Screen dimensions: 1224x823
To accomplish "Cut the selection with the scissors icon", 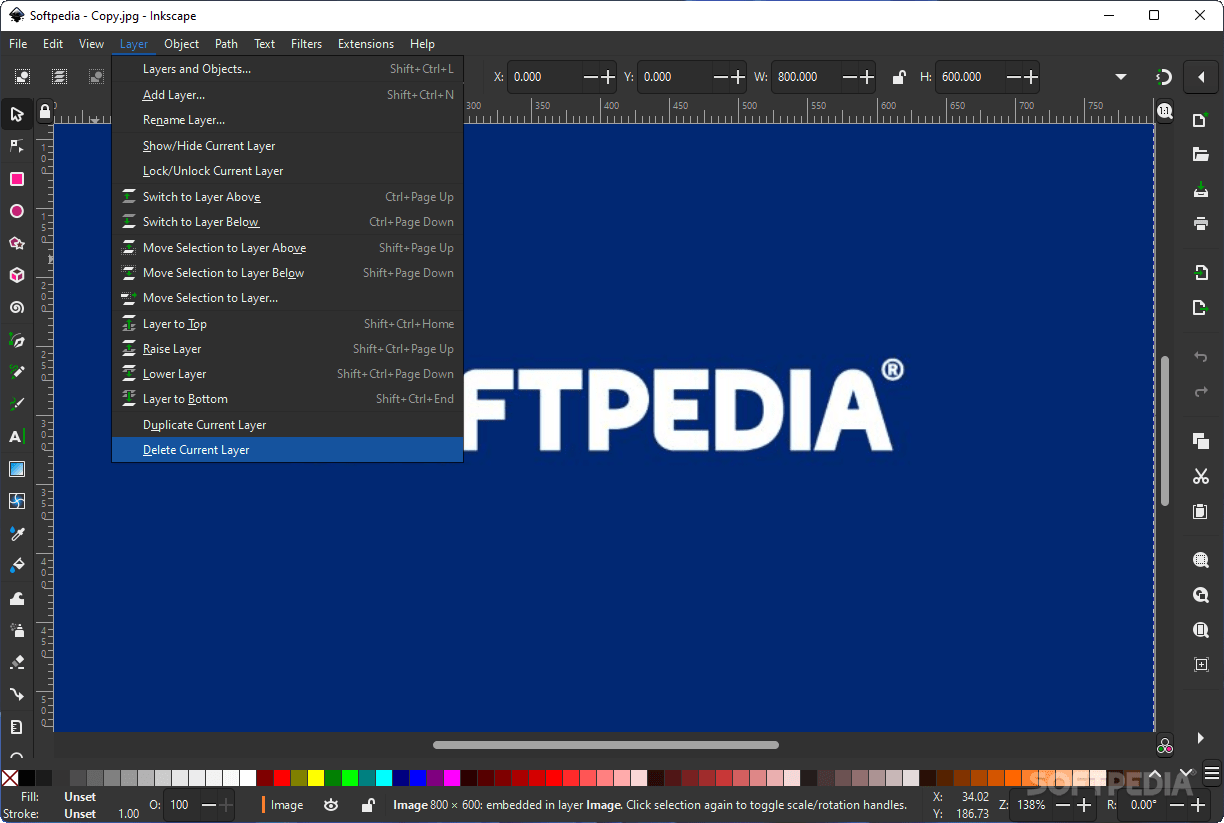I will coord(1200,476).
